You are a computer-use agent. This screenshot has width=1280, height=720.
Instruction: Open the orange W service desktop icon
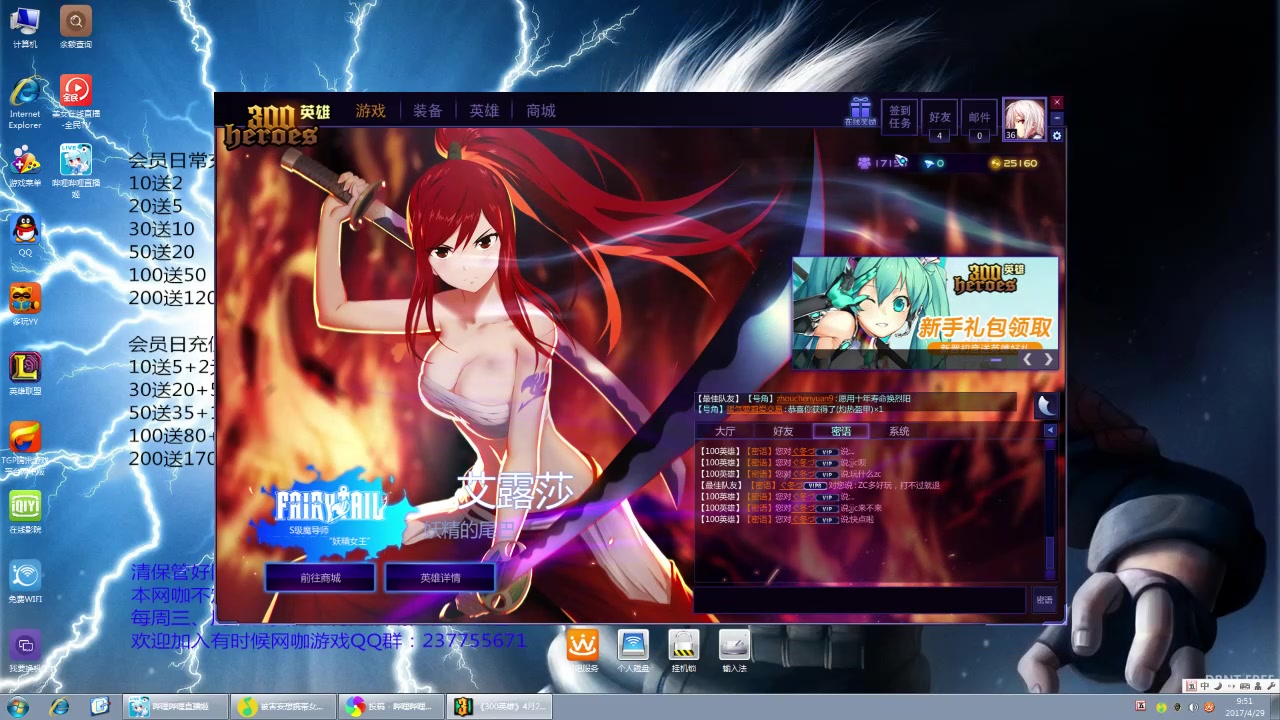(x=582, y=650)
